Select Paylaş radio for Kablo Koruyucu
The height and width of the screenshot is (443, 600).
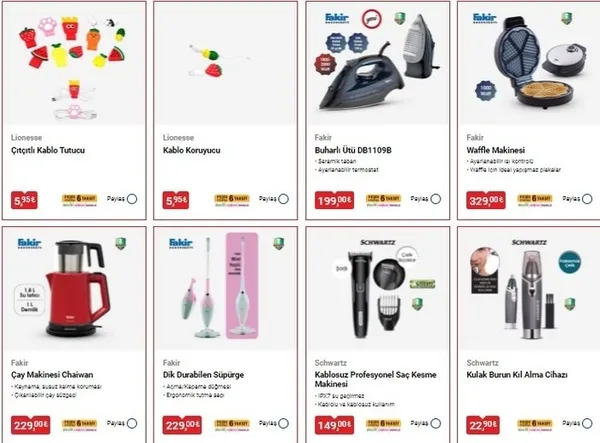[x=284, y=199]
